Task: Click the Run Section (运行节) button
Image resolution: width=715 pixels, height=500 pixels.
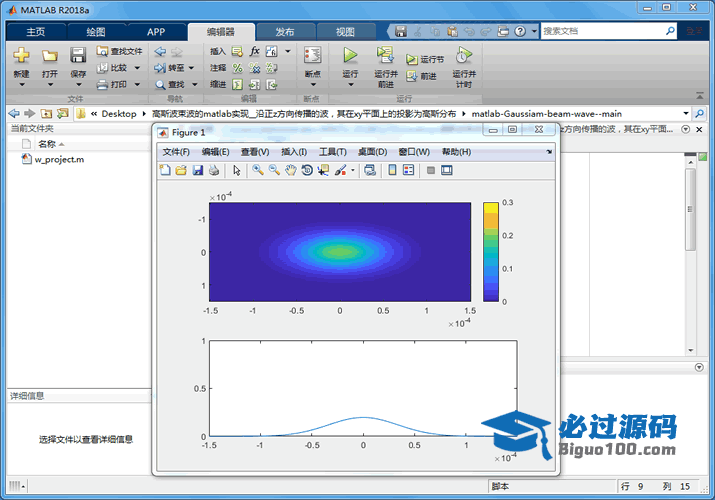Action: click(425, 59)
